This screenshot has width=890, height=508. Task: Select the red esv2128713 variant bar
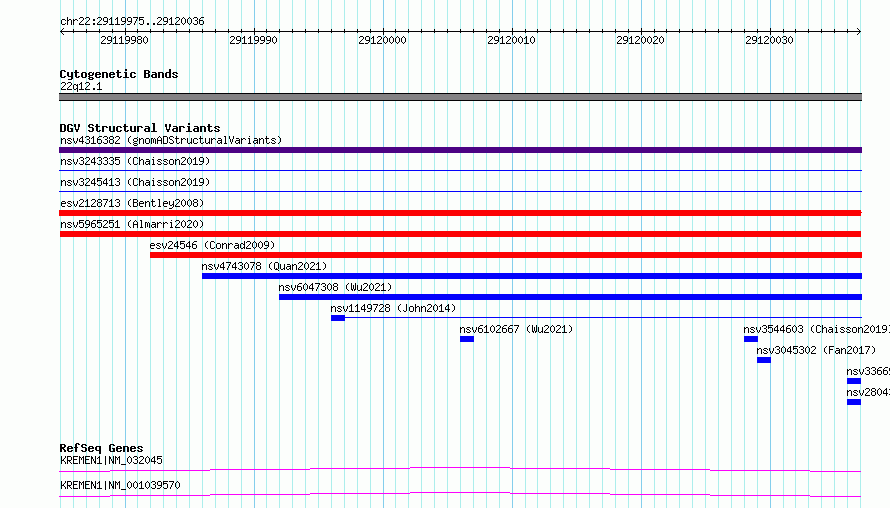click(x=460, y=213)
